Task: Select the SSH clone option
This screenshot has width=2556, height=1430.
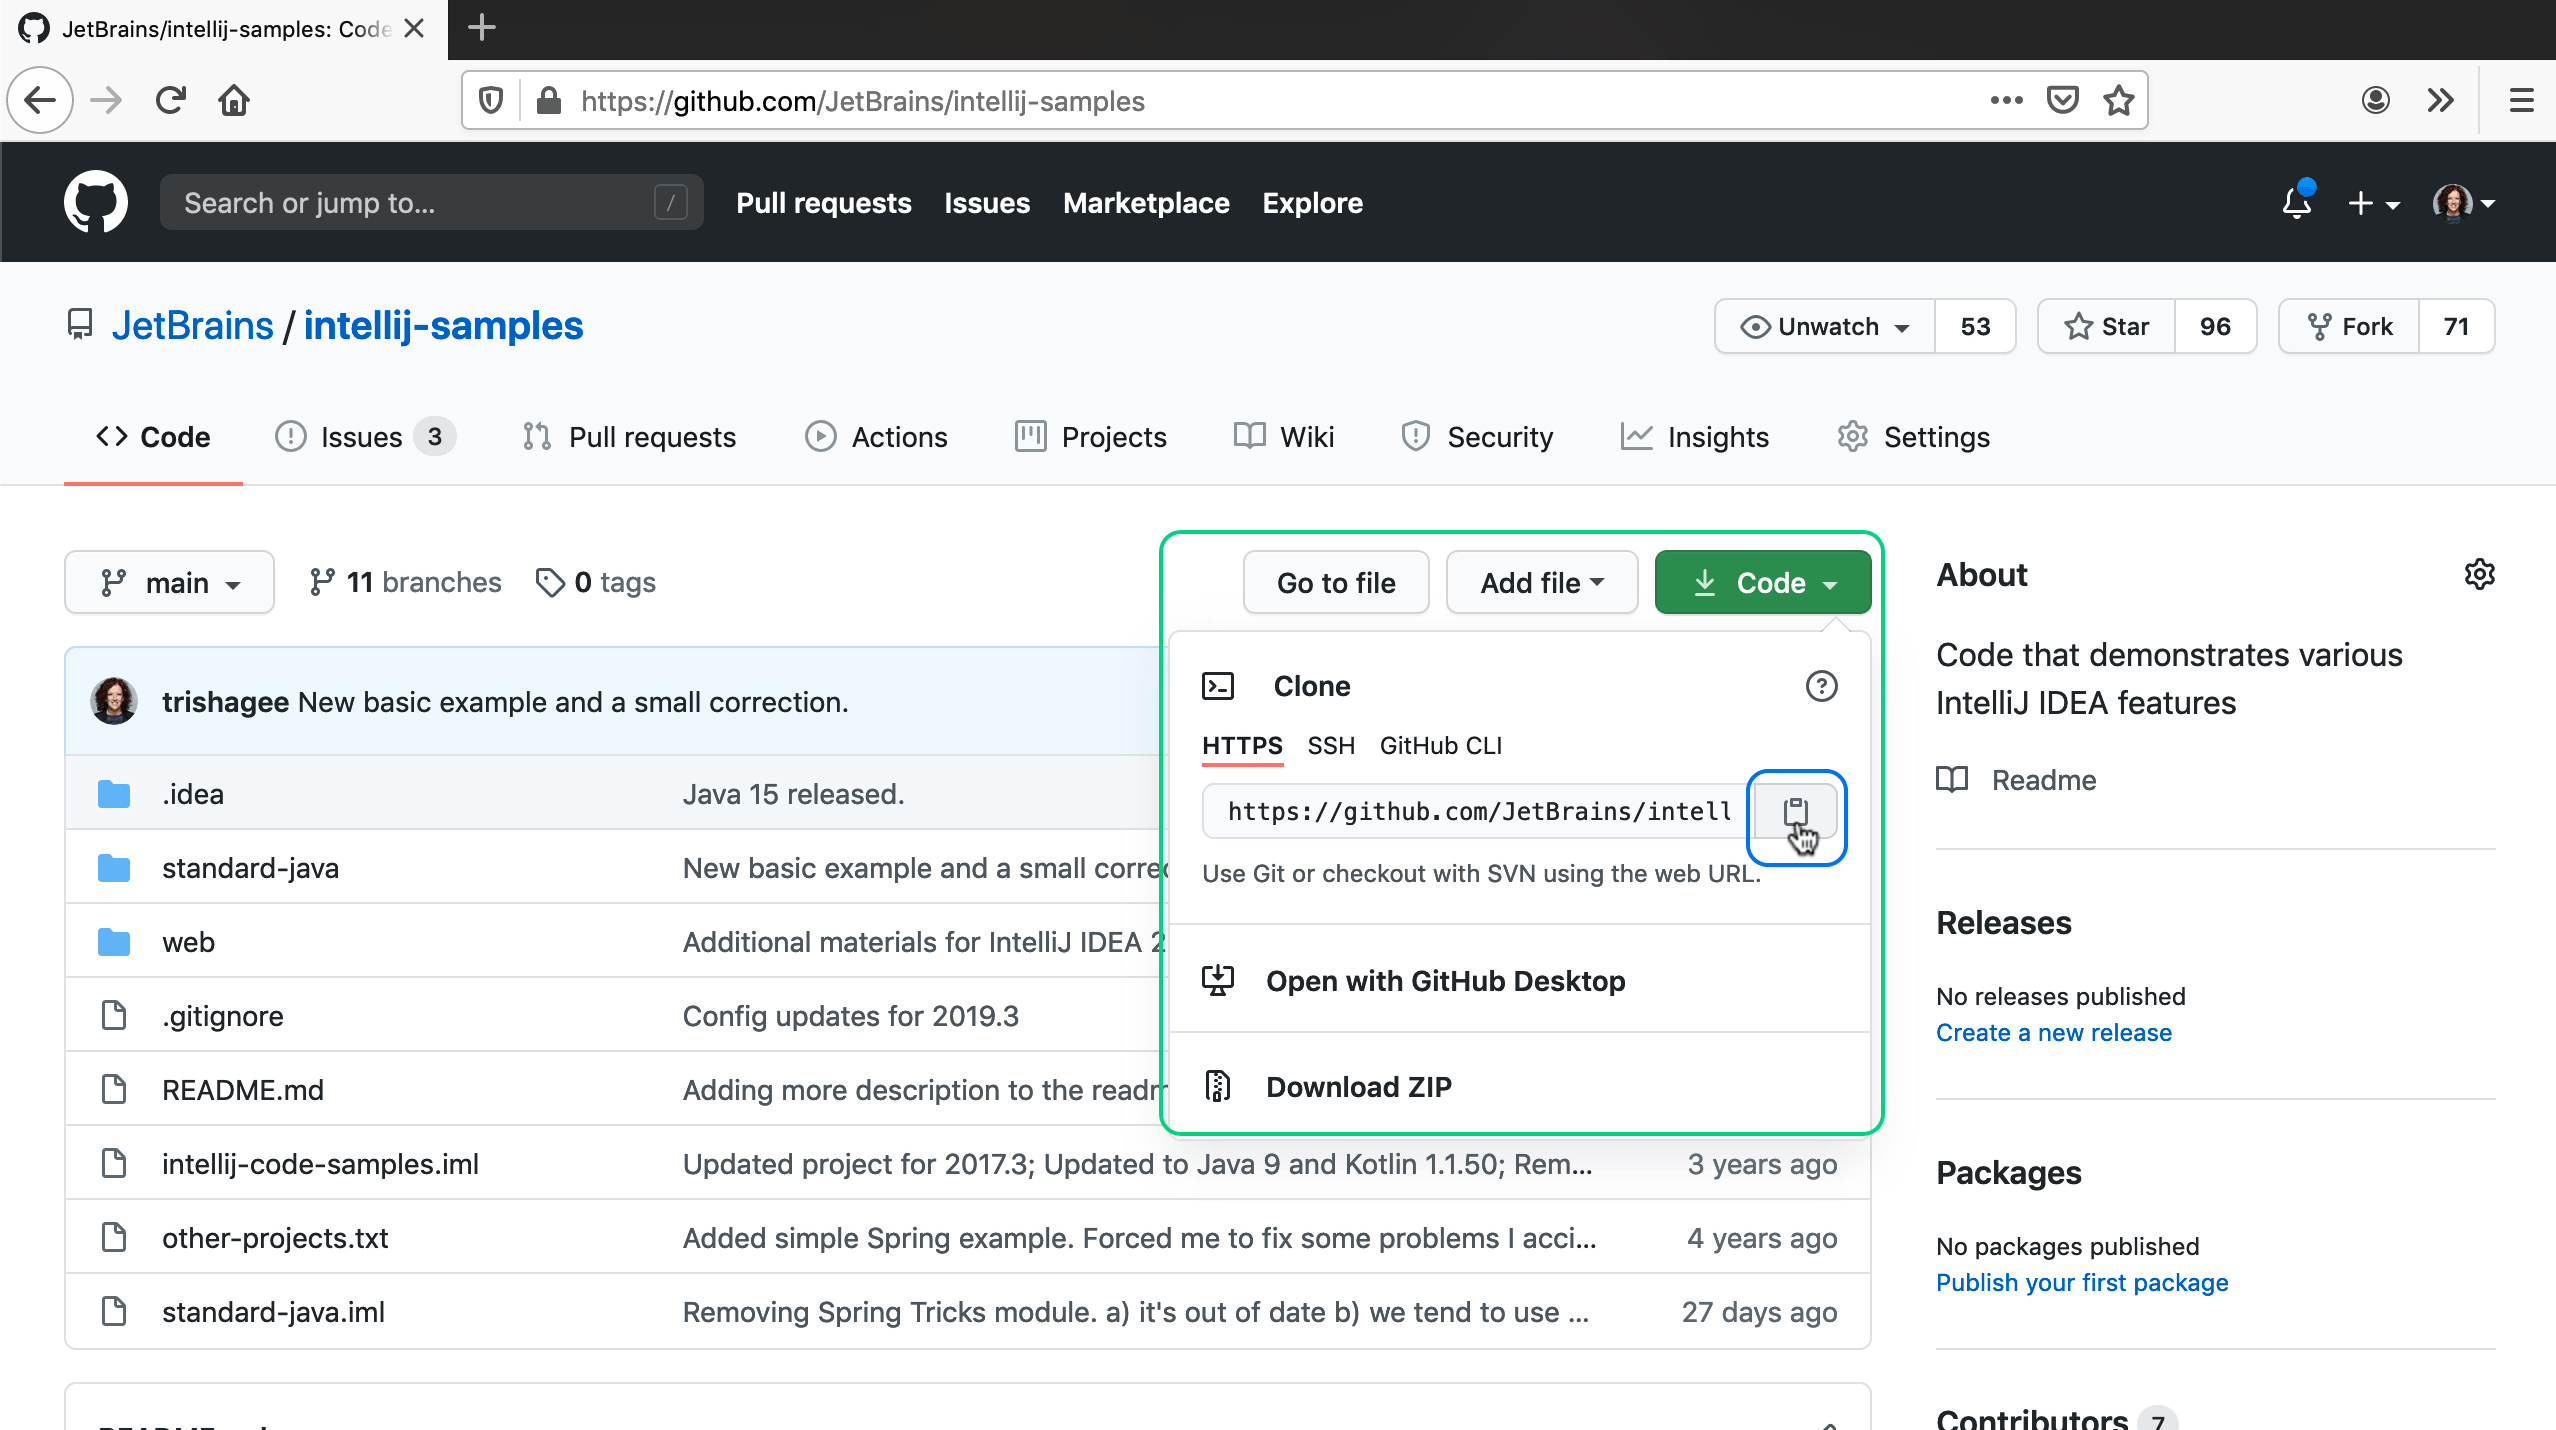Action: (x=1330, y=745)
